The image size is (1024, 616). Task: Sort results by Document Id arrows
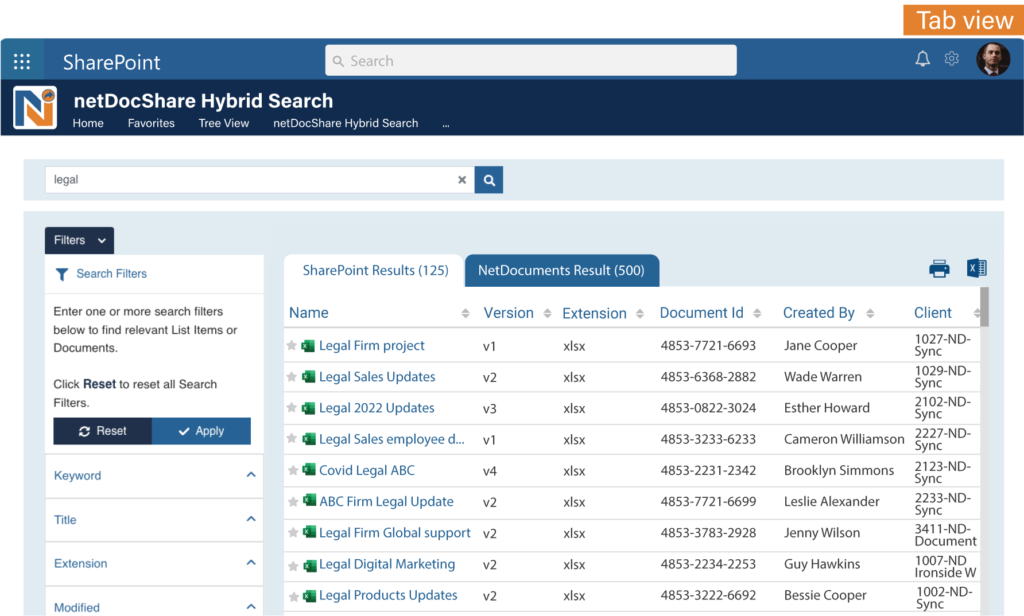click(x=757, y=314)
